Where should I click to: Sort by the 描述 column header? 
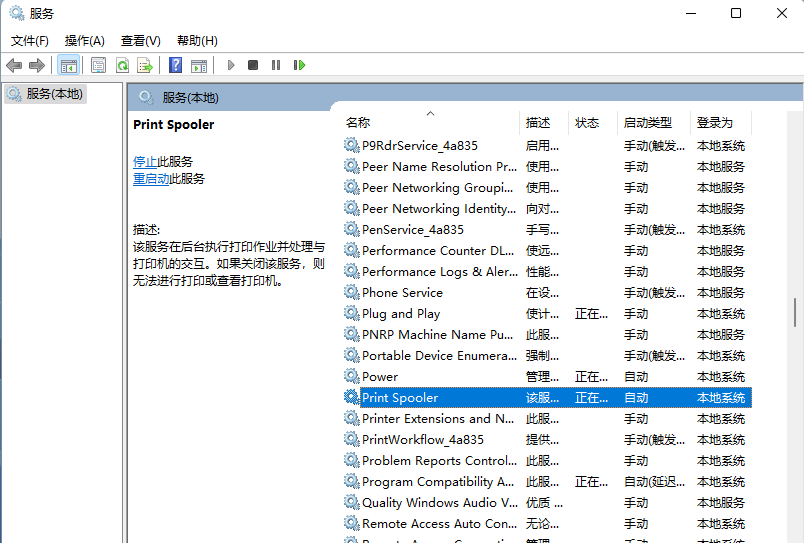(544, 123)
